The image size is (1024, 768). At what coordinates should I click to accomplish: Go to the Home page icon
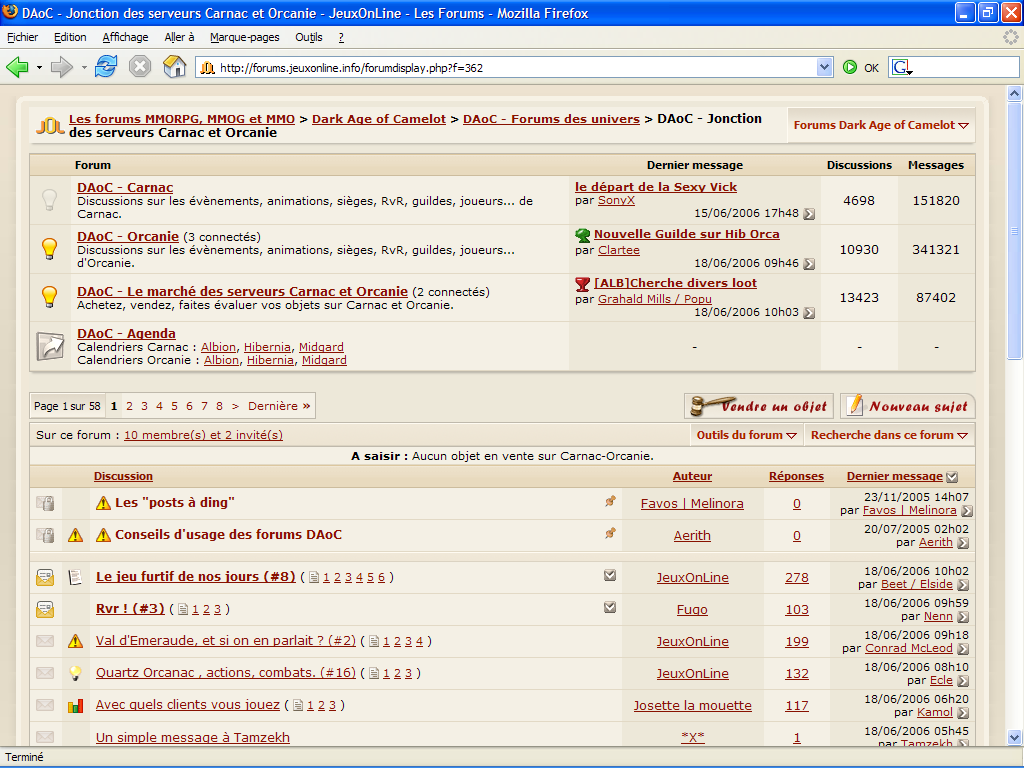coord(174,67)
